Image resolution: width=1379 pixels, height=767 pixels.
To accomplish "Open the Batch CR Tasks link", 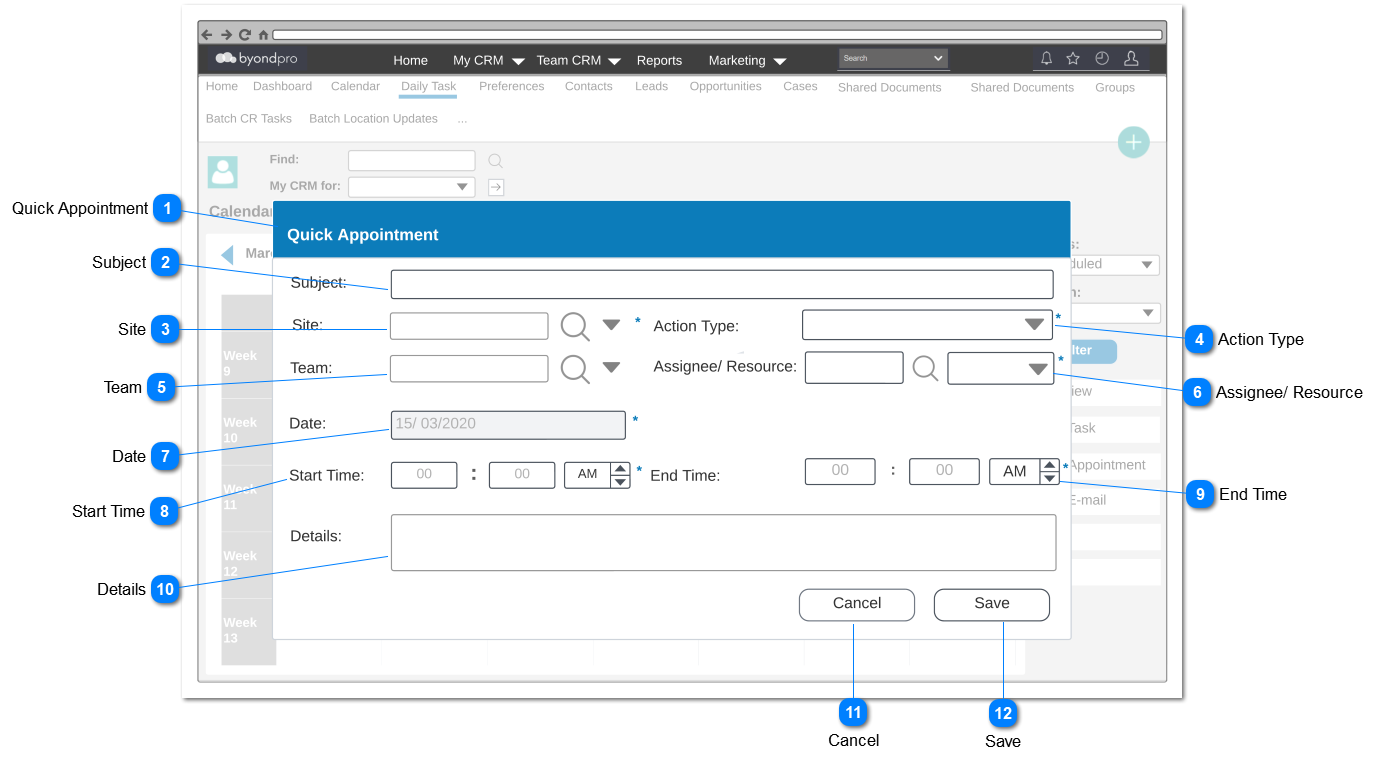I will [249, 119].
